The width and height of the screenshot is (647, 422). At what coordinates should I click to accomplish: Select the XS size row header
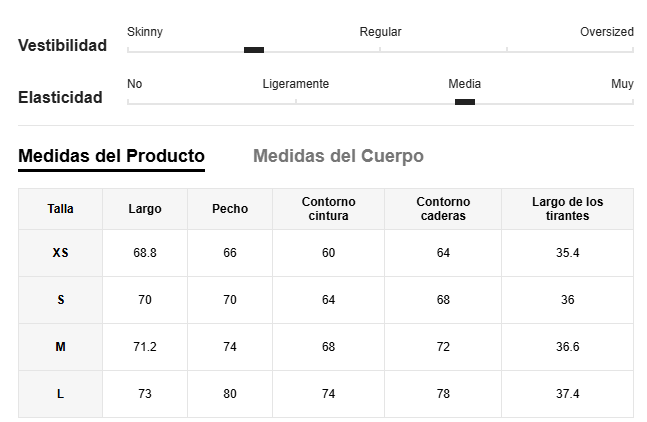(x=60, y=253)
